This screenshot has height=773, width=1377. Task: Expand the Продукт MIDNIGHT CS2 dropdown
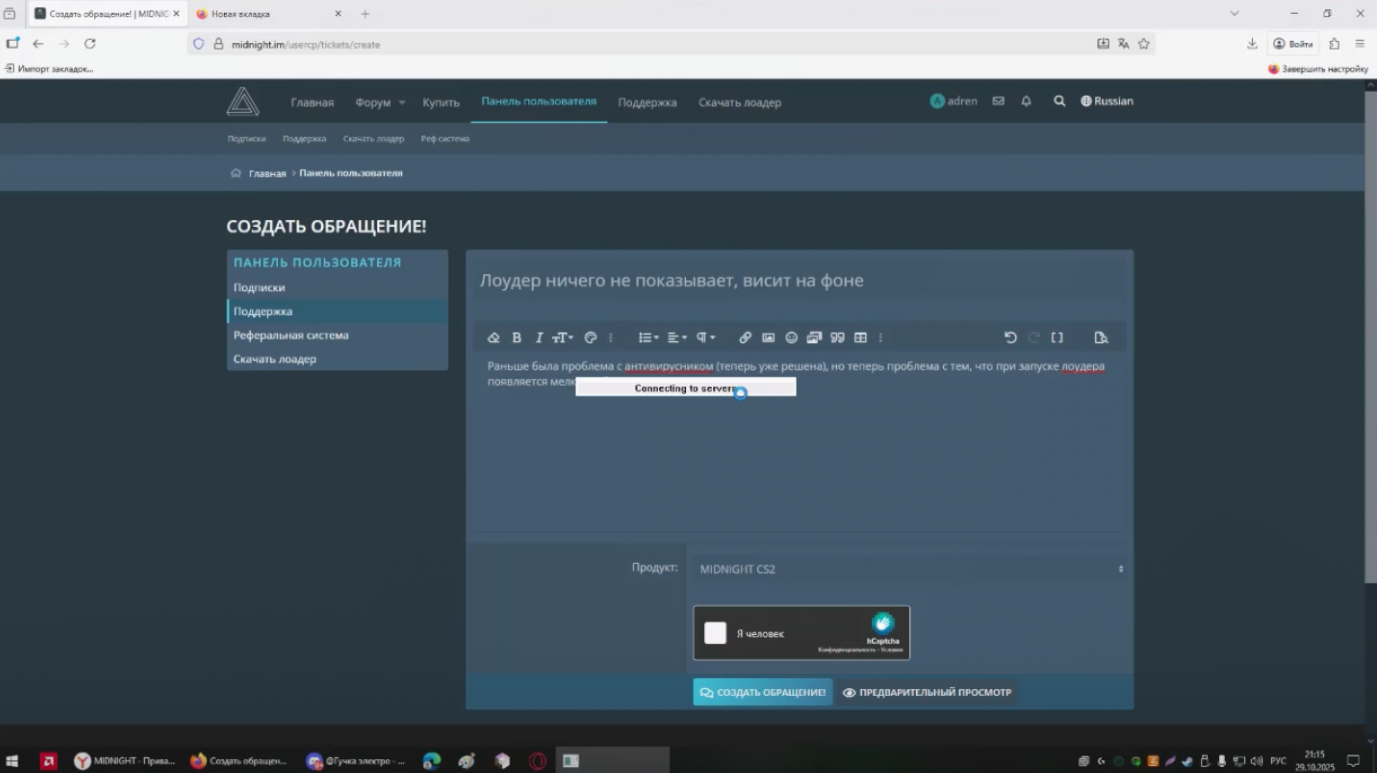point(909,569)
